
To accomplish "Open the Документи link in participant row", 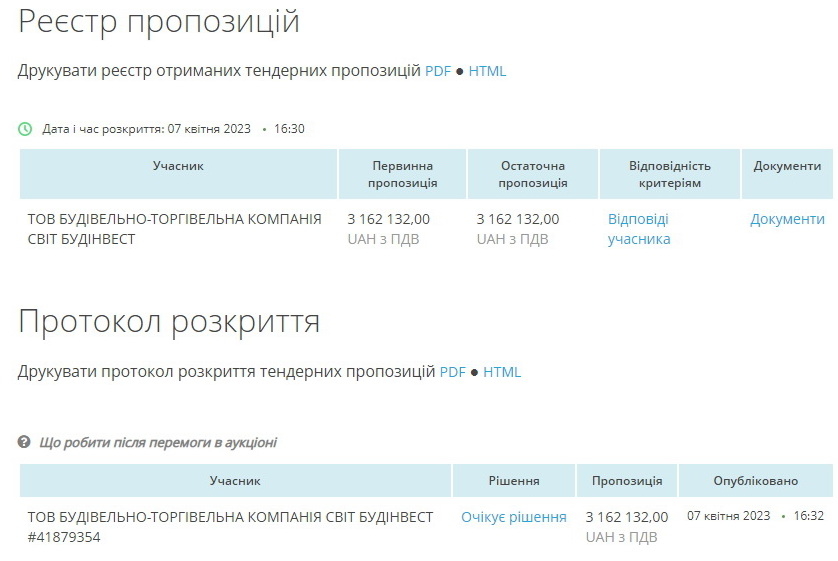I will 787,219.
